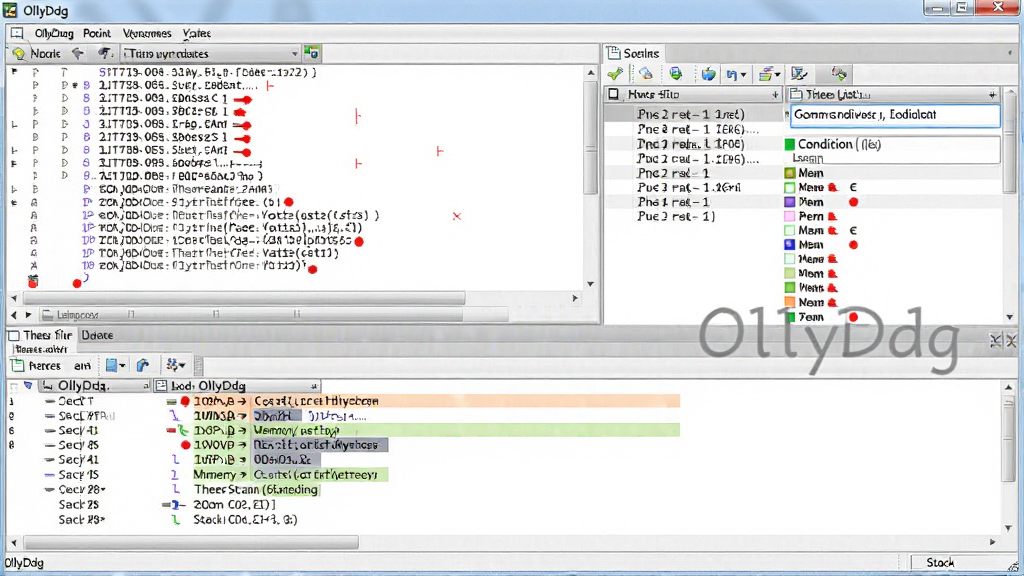
Task: Click the icon just left of the top combo box
Action: [x=104, y=53]
